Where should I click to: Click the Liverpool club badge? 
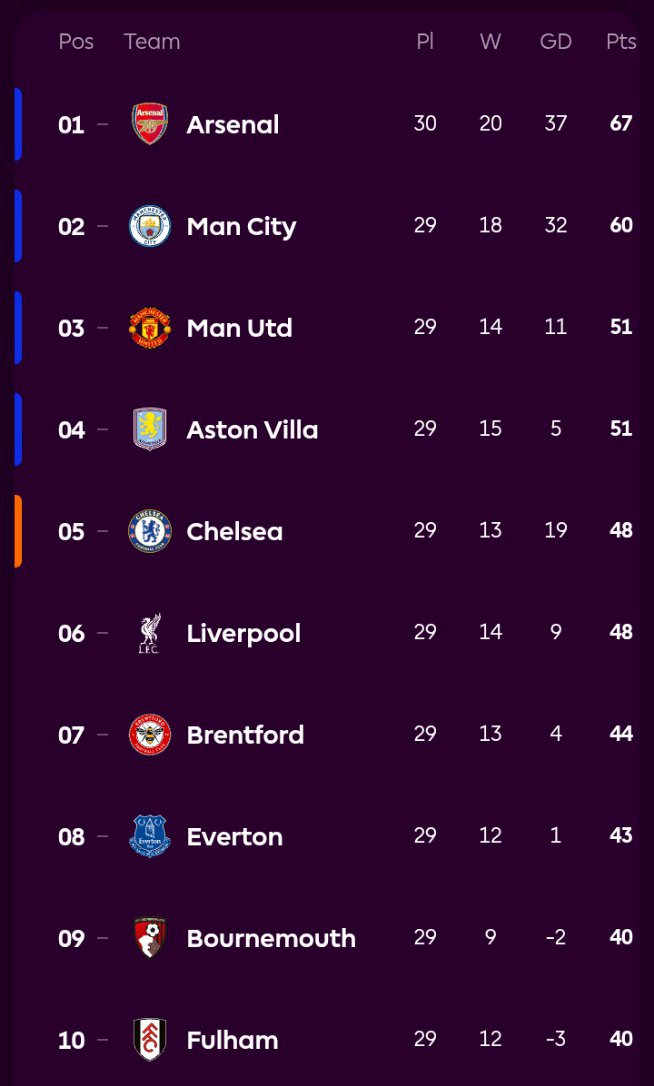click(150, 633)
